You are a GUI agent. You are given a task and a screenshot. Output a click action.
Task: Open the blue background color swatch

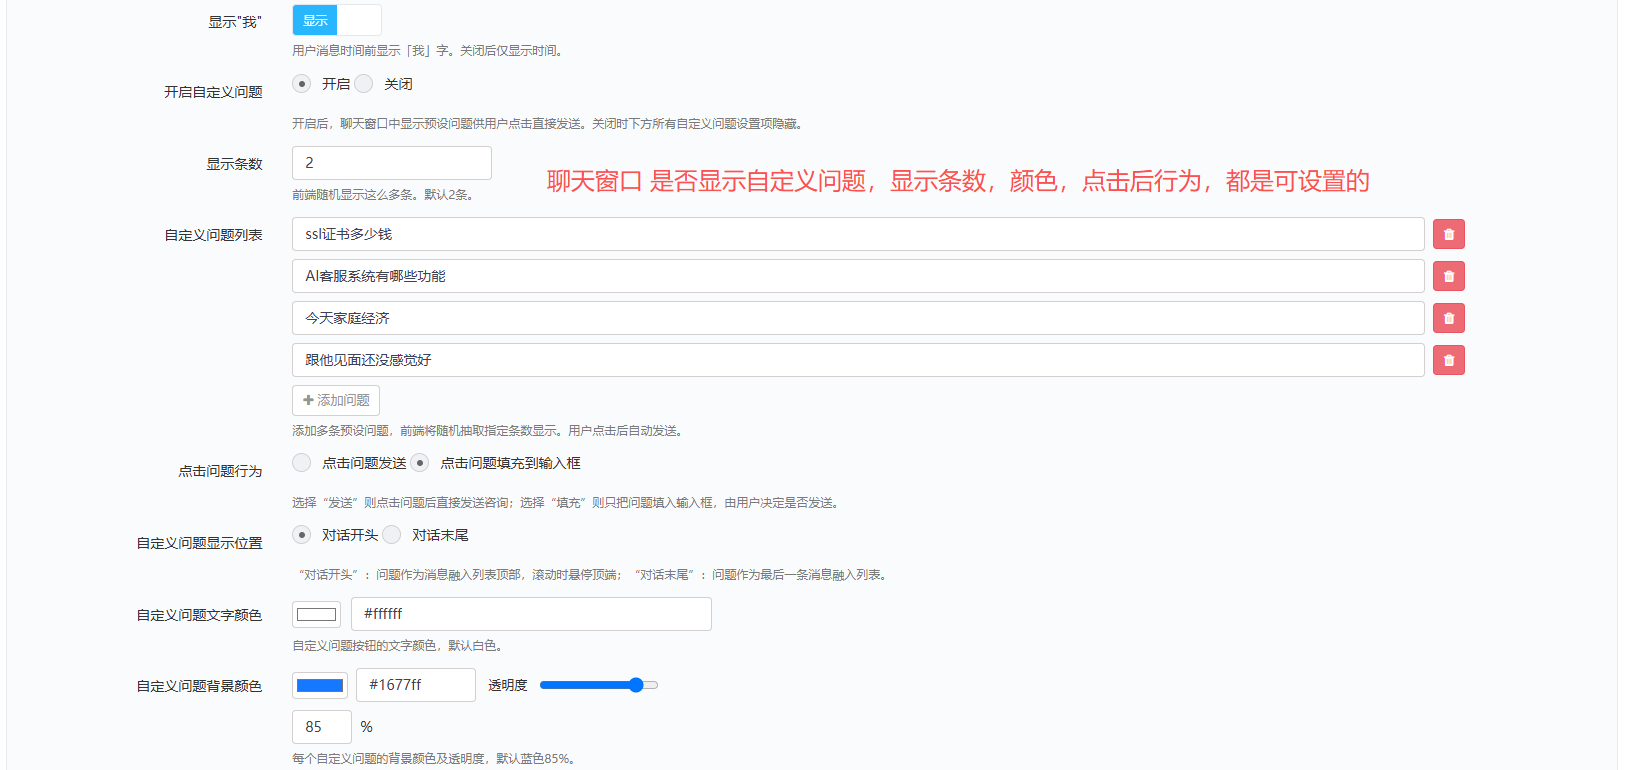320,685
